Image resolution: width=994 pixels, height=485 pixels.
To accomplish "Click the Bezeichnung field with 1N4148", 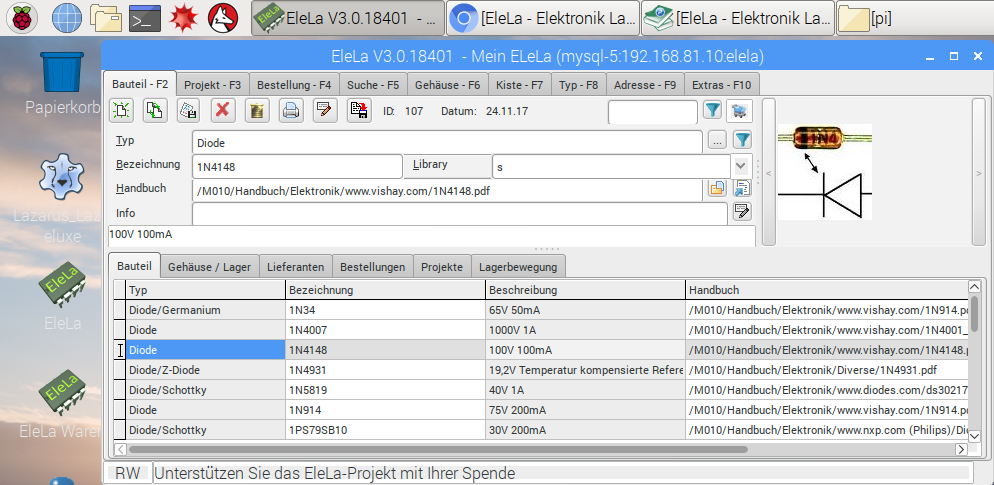I will tap(297, 166).
